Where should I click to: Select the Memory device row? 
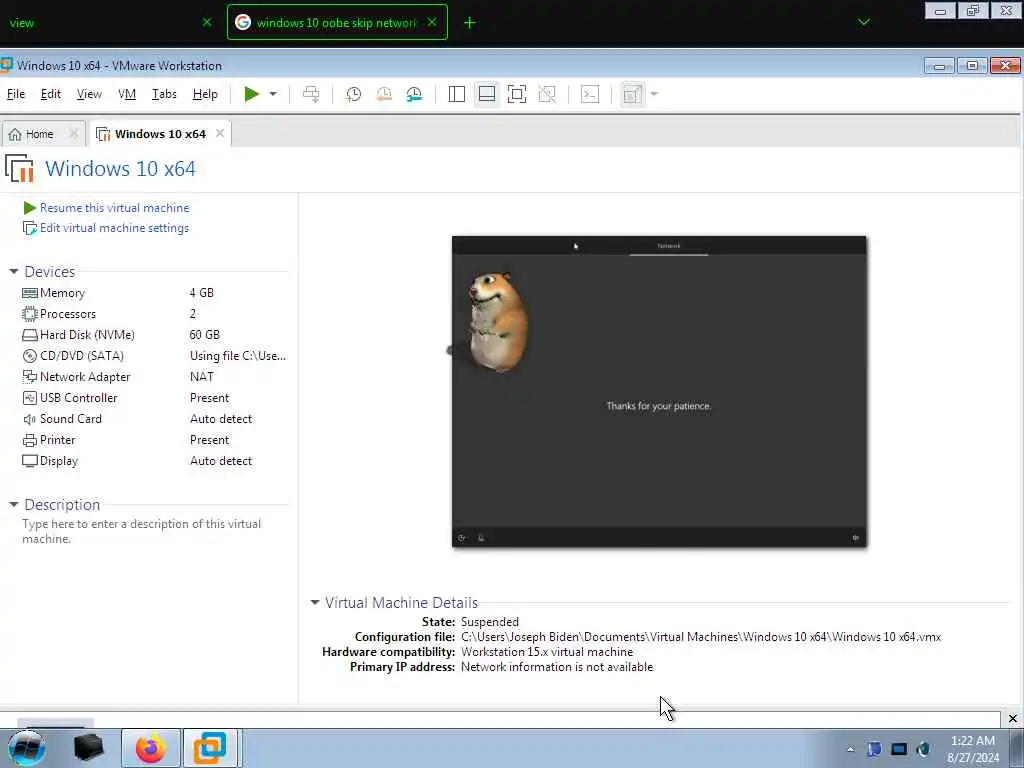click(x=154, y=293)
